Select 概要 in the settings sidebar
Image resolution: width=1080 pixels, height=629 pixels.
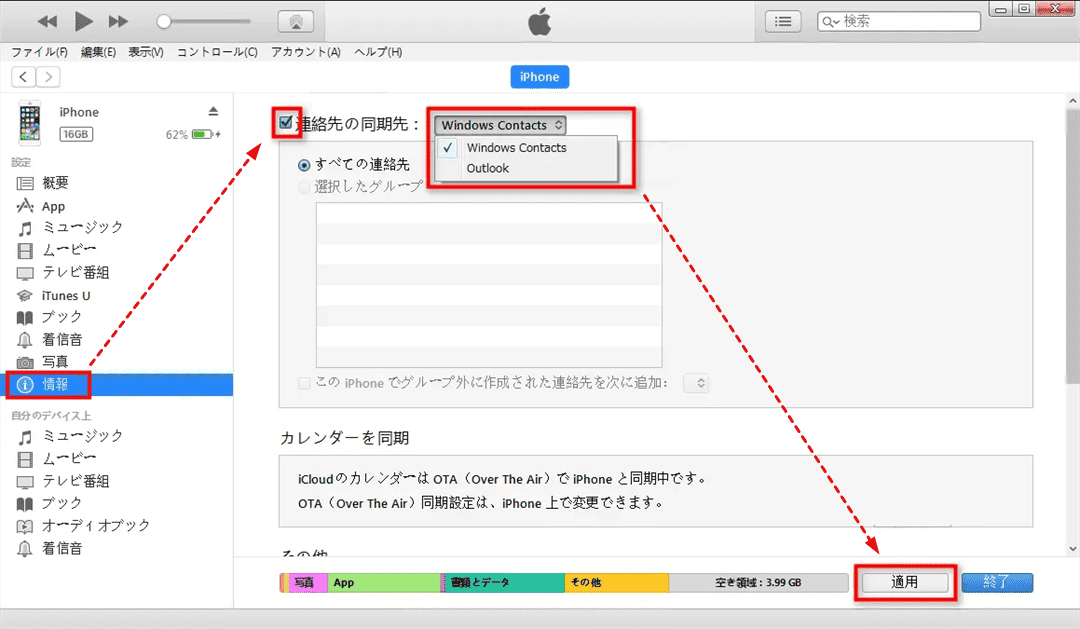(55, 183)
